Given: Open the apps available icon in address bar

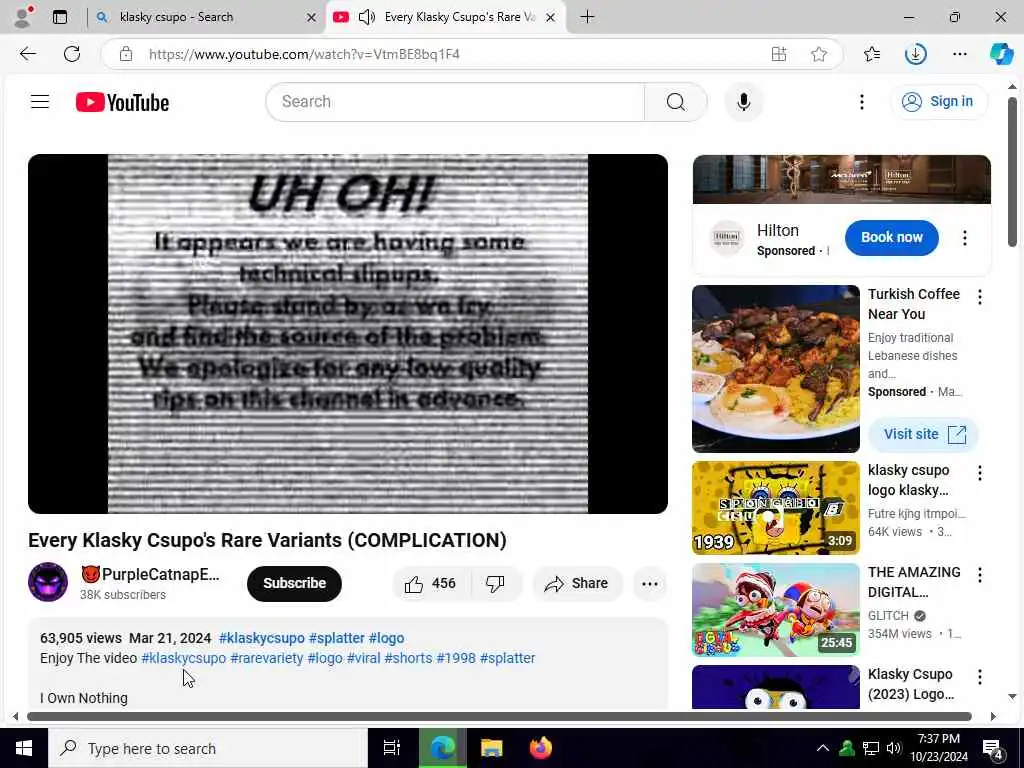Looking at the screenshot, I should pyautogui.click(x=778, y=54).
